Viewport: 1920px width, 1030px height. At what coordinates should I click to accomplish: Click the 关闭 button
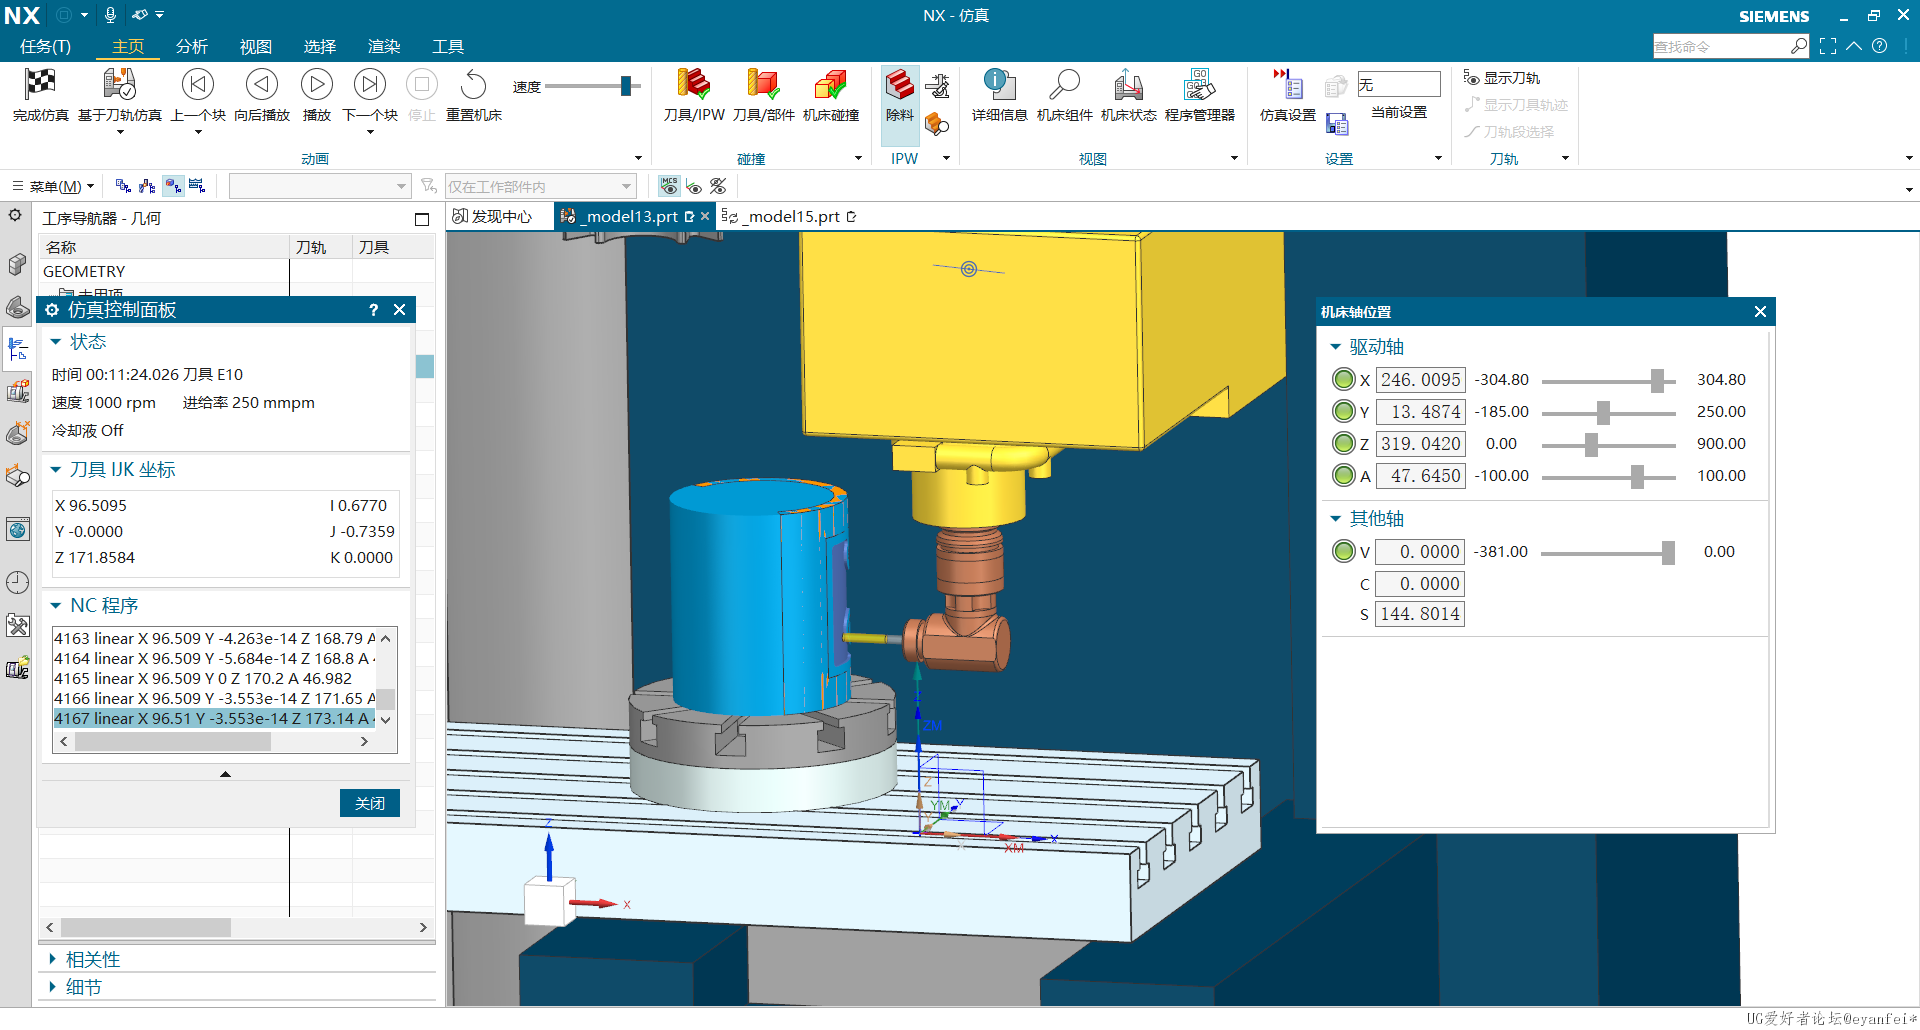[370, 803]
